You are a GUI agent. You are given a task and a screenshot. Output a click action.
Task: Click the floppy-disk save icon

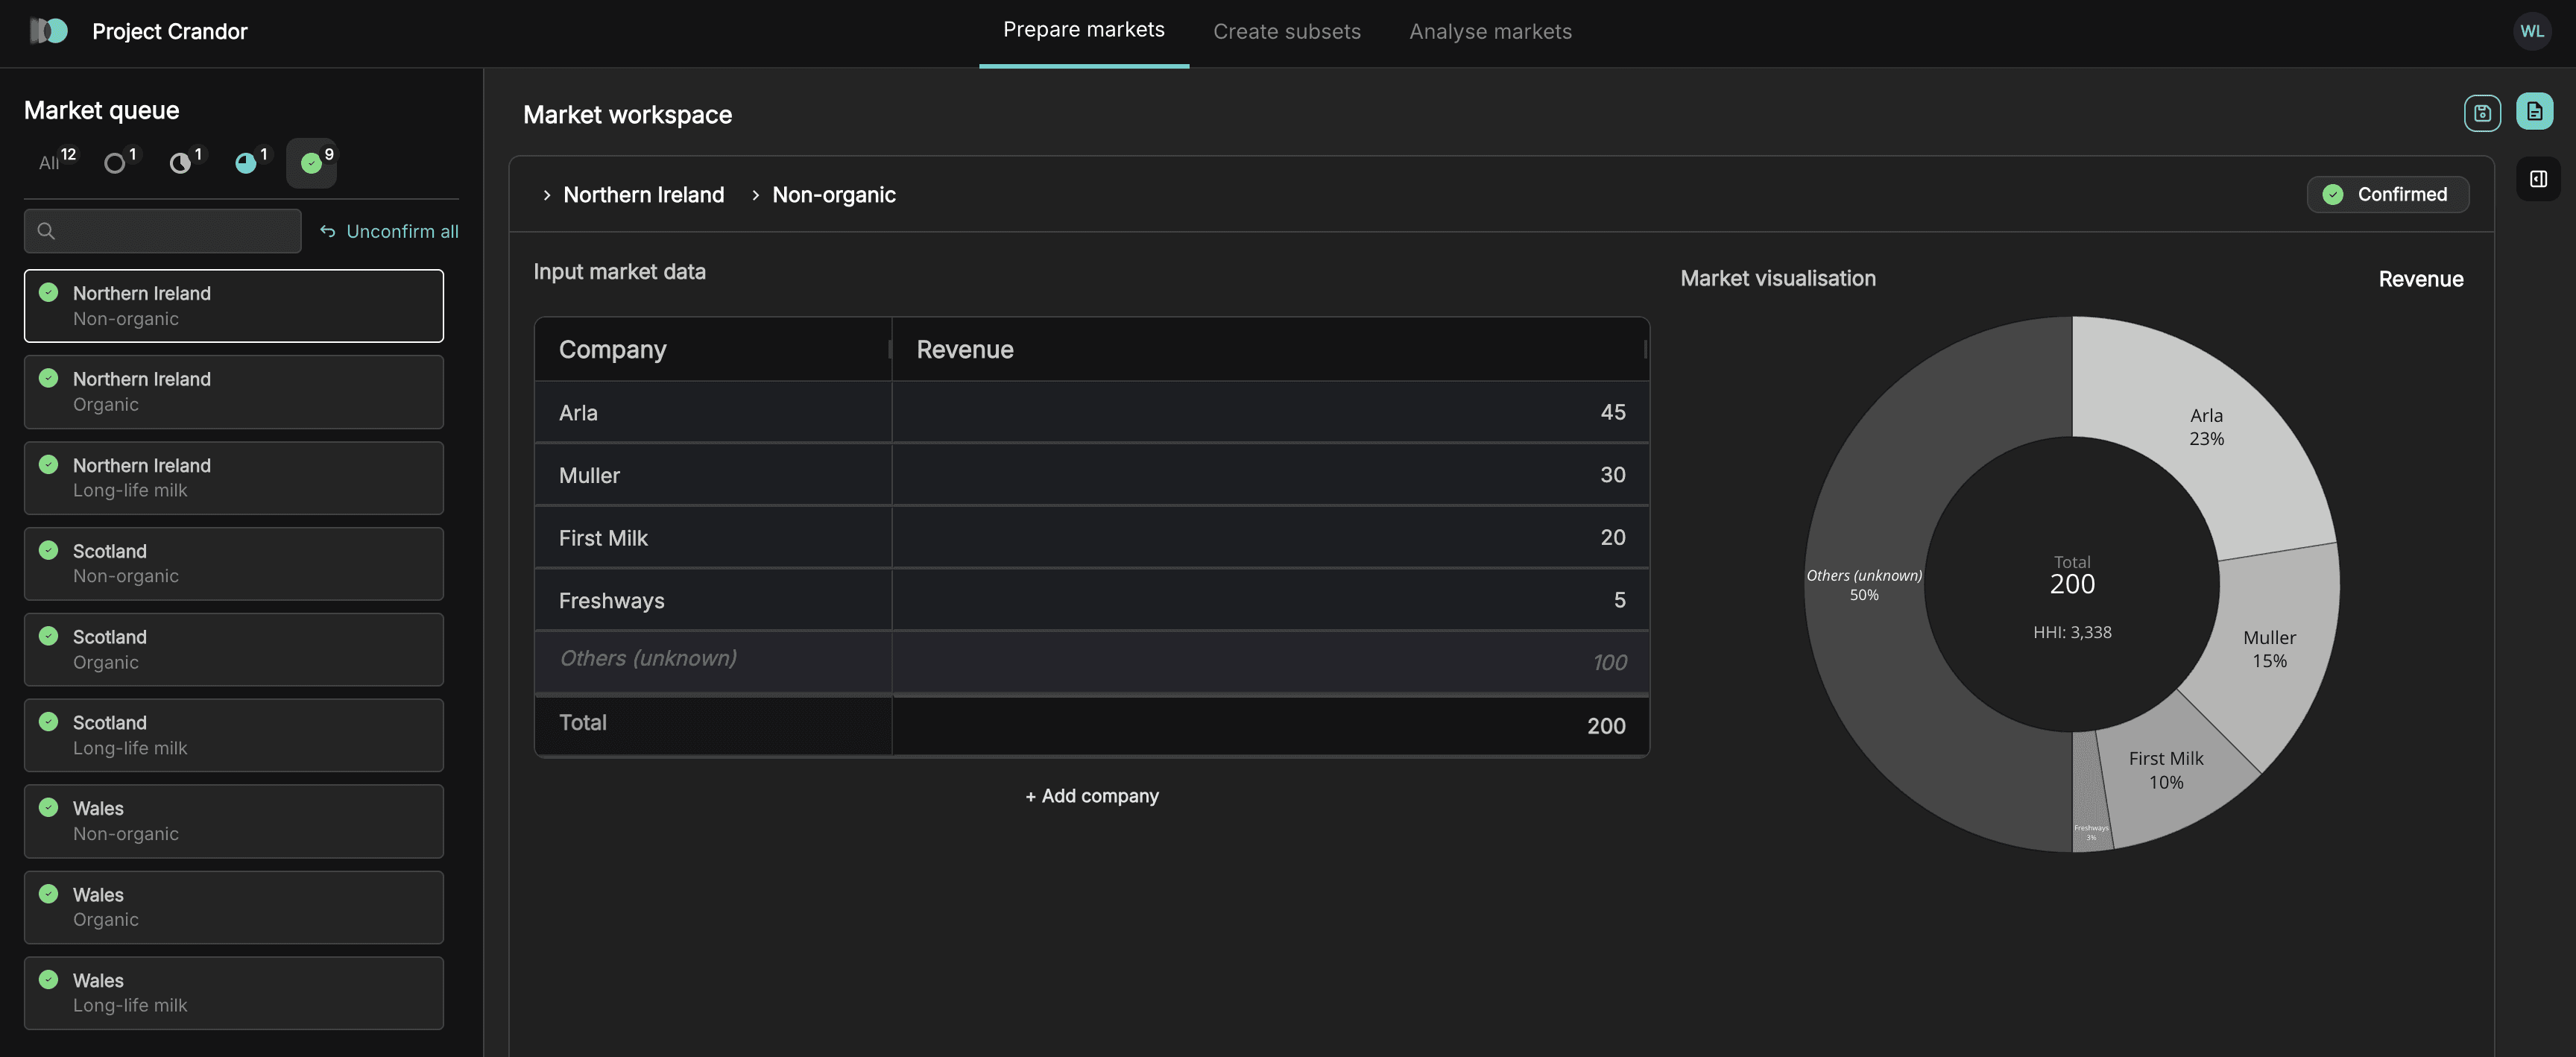click(2481, 113)
